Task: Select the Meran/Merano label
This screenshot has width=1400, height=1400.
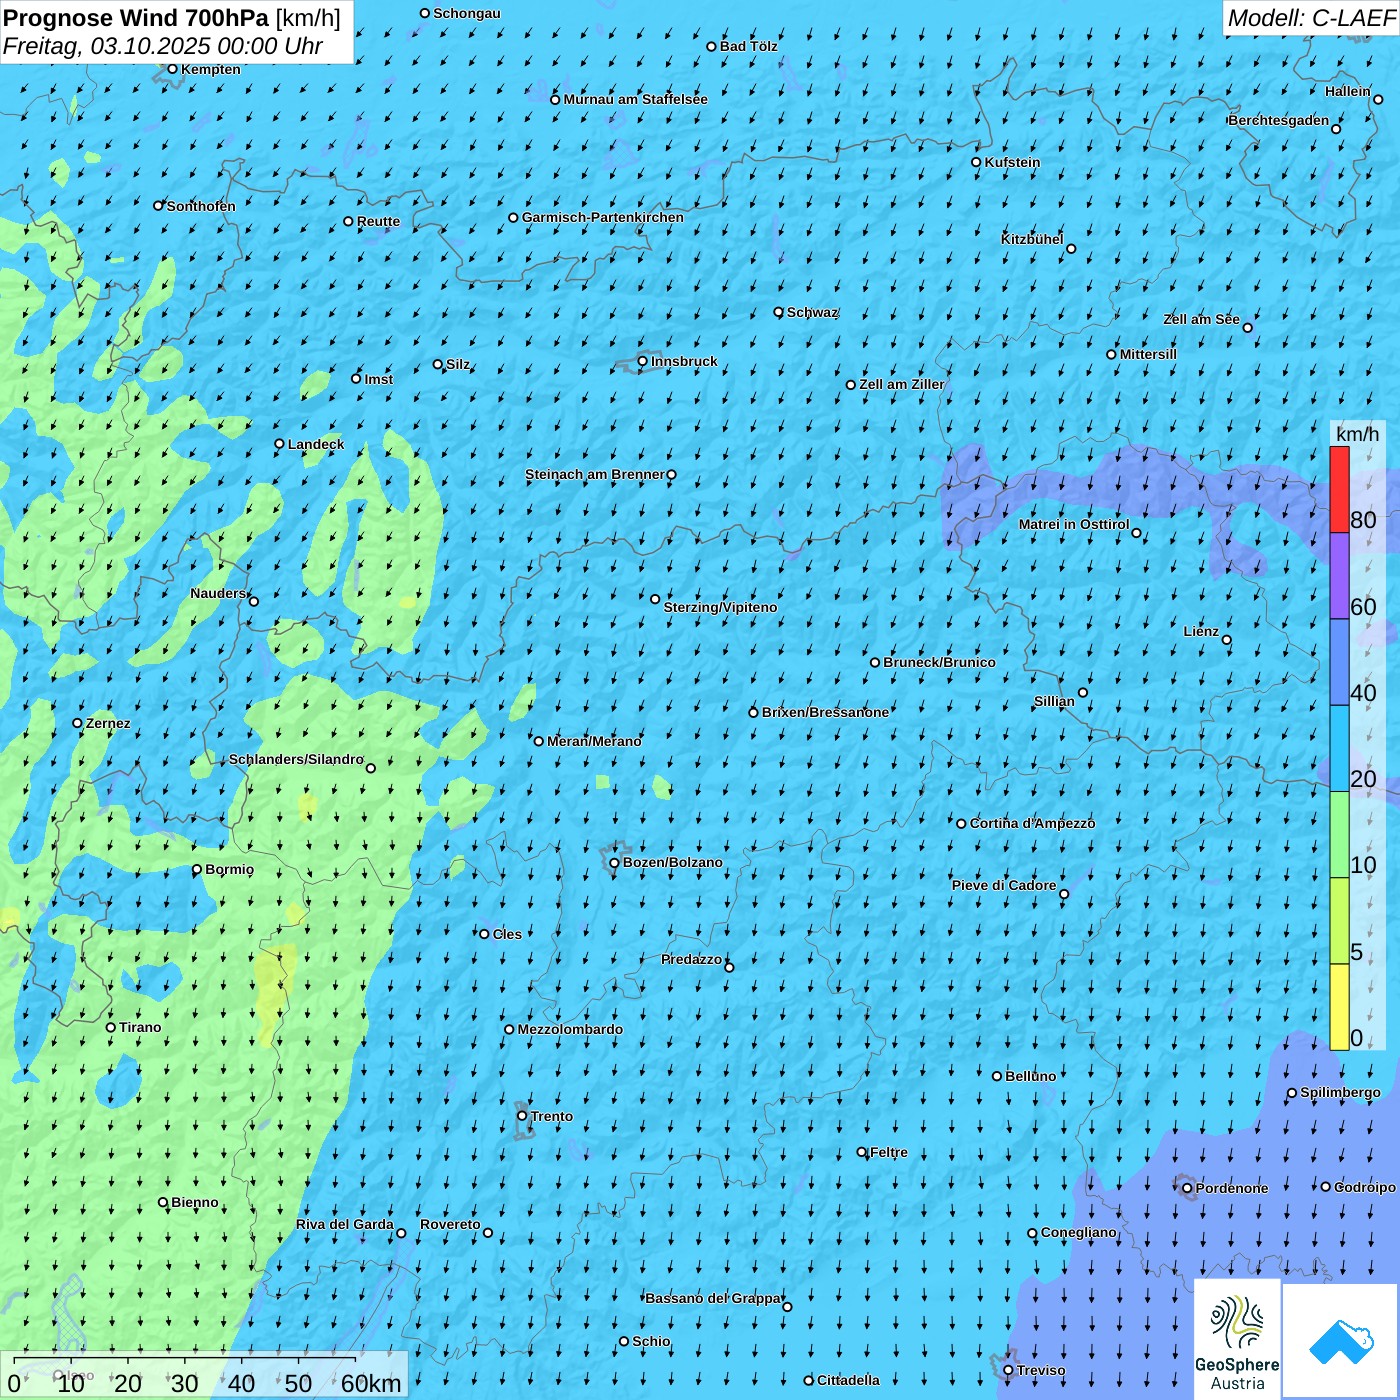Action: (594, 741)
